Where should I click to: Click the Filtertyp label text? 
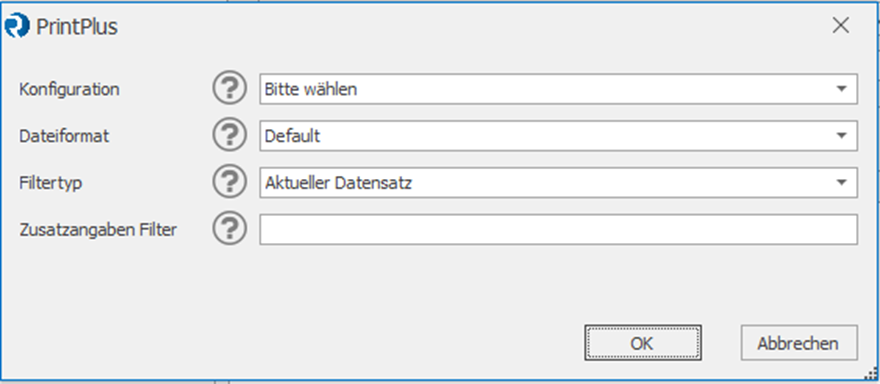pyautogui.click(x=51, y=183)
